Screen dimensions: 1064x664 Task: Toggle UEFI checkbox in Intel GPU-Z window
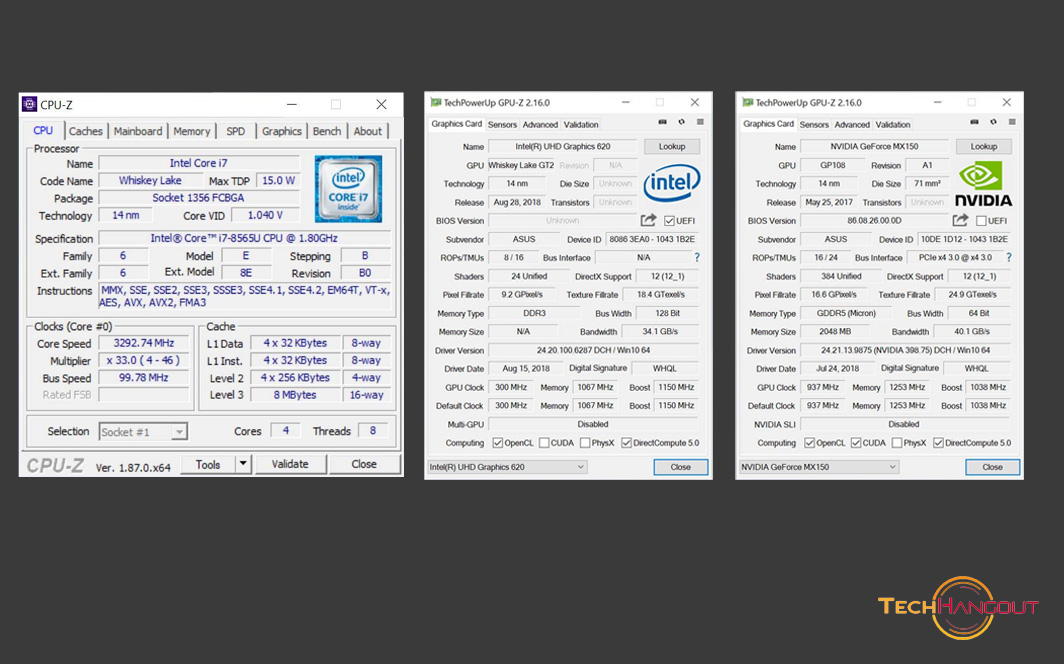[669, 220]
